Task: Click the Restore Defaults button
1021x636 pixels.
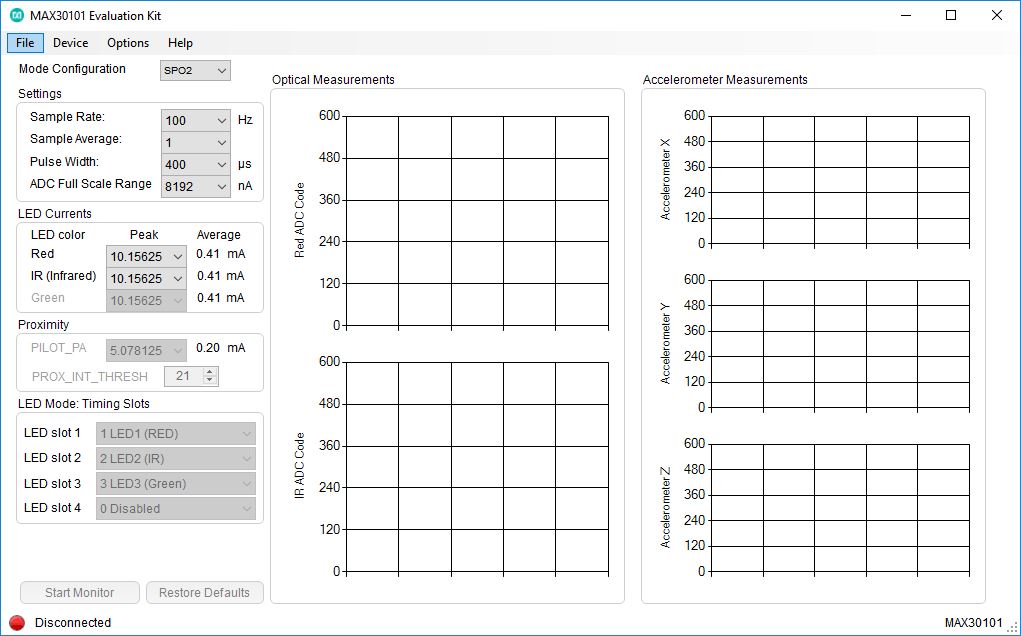Action: pos(204,592)
